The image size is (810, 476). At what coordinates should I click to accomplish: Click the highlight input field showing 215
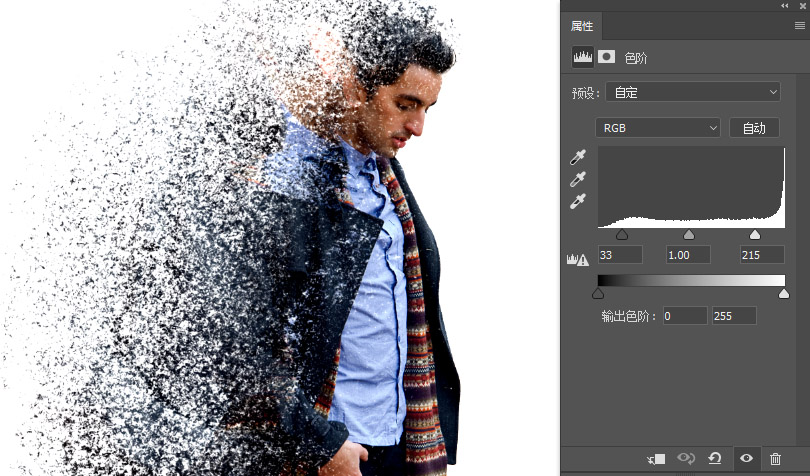pos(762,255)
